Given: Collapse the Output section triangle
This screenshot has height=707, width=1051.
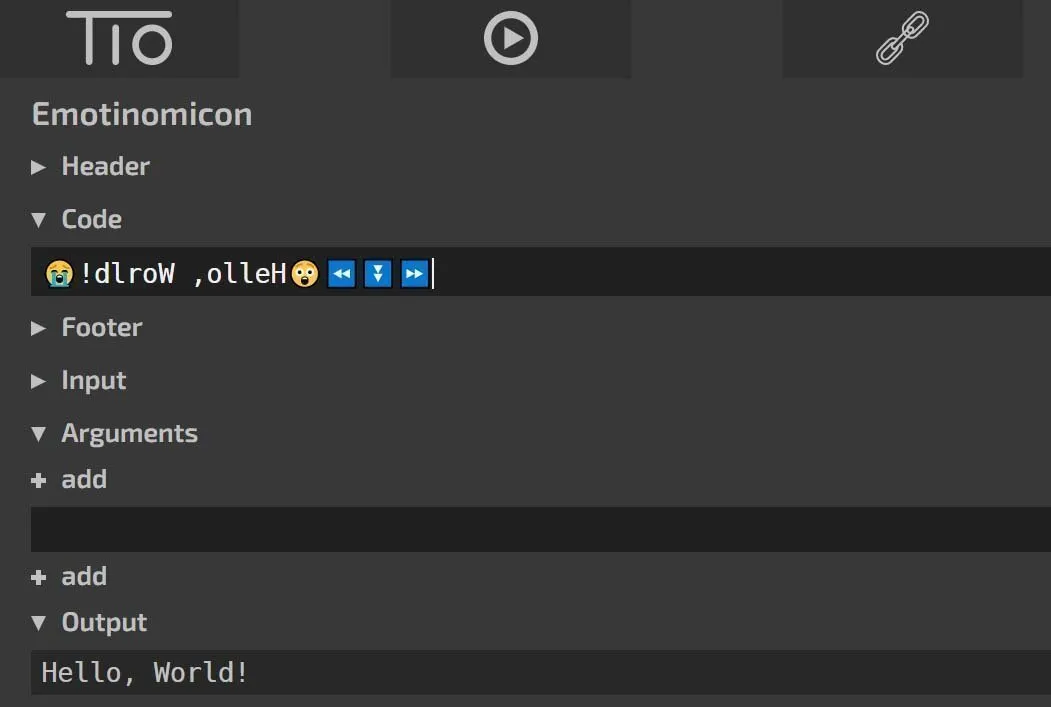Looking at the screenshot, I should (39, 623).
